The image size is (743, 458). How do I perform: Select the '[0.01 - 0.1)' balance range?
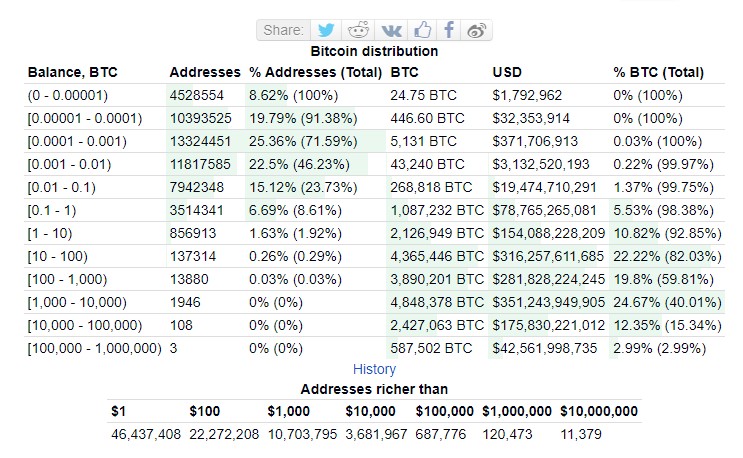(62, 188)
